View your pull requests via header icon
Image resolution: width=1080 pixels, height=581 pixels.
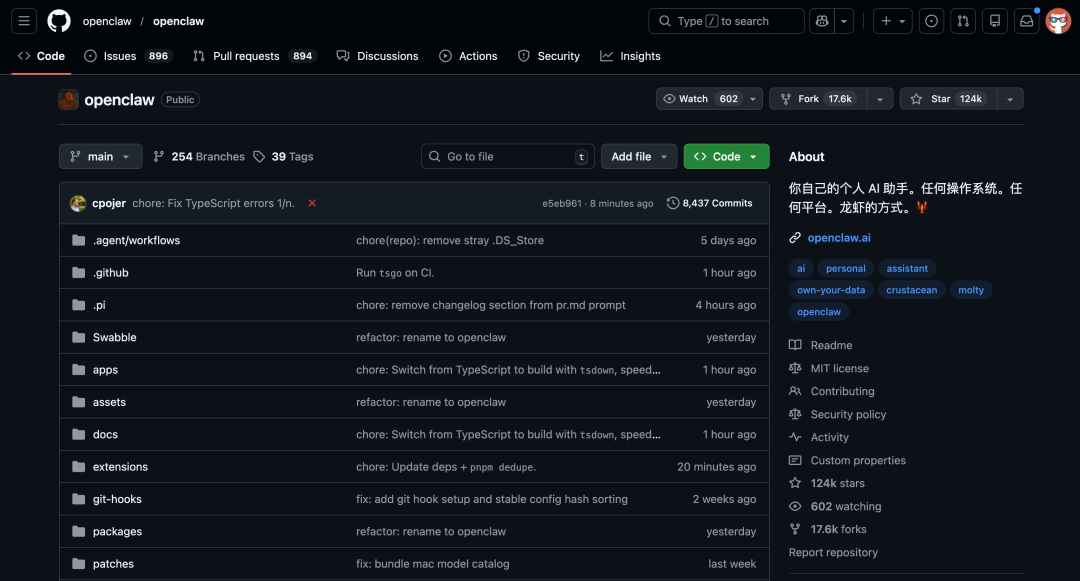tap(963, 20)
